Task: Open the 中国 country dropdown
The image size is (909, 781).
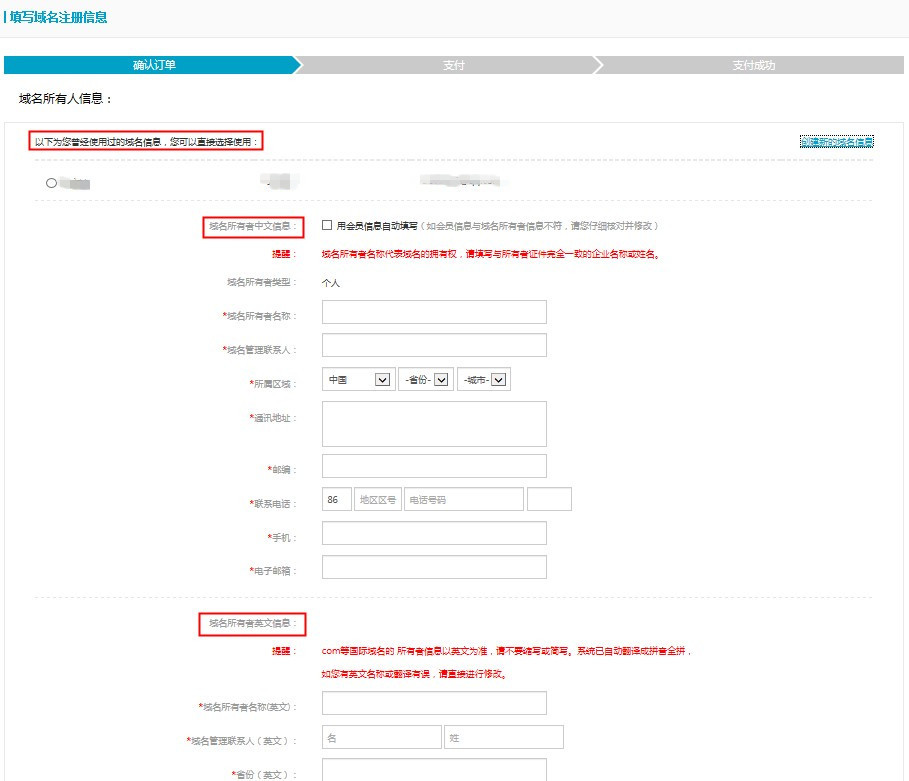Action: click(x=357, y=380)
